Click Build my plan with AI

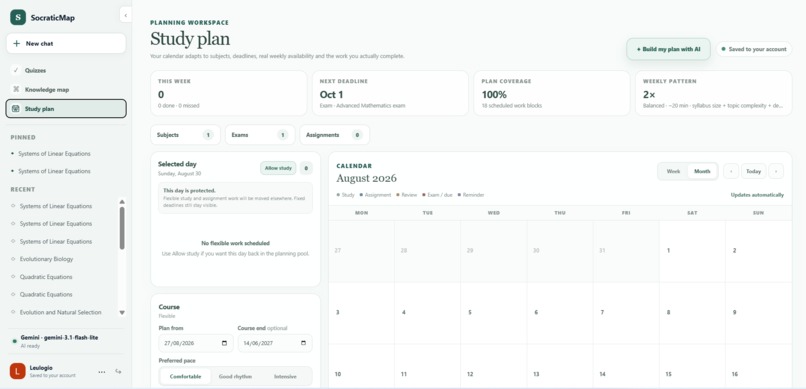pos(668,49)
